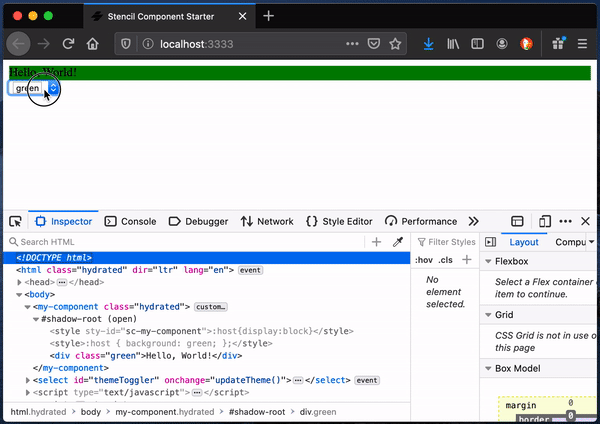Image resolution: width=600 pixels, height=424 pixels.
Task: Open the Debugger tab
Action: (198, 221)
